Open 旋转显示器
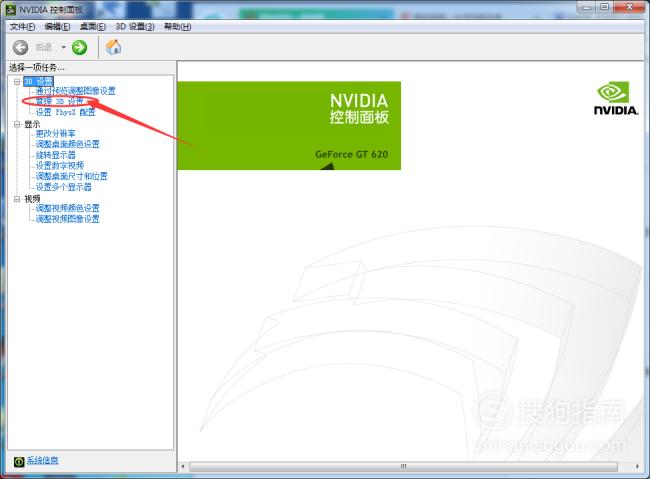Screen dimensions: 650x479 pos(56,155)
